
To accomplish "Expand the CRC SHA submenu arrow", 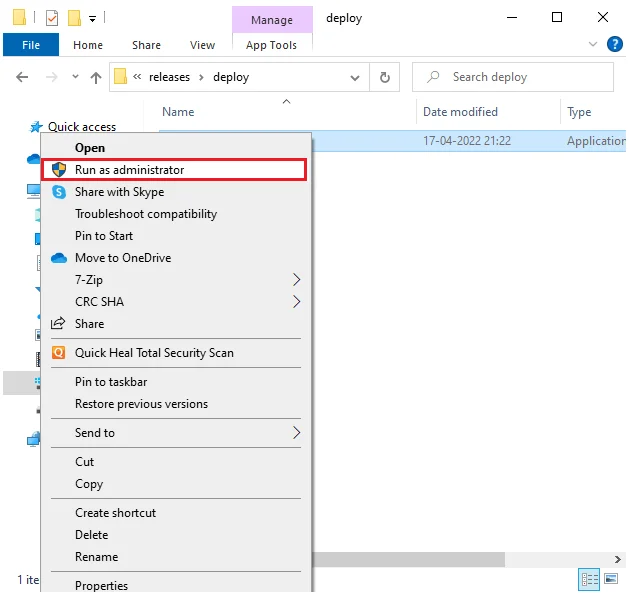I will pyautogui.click(x=296, y=302).
